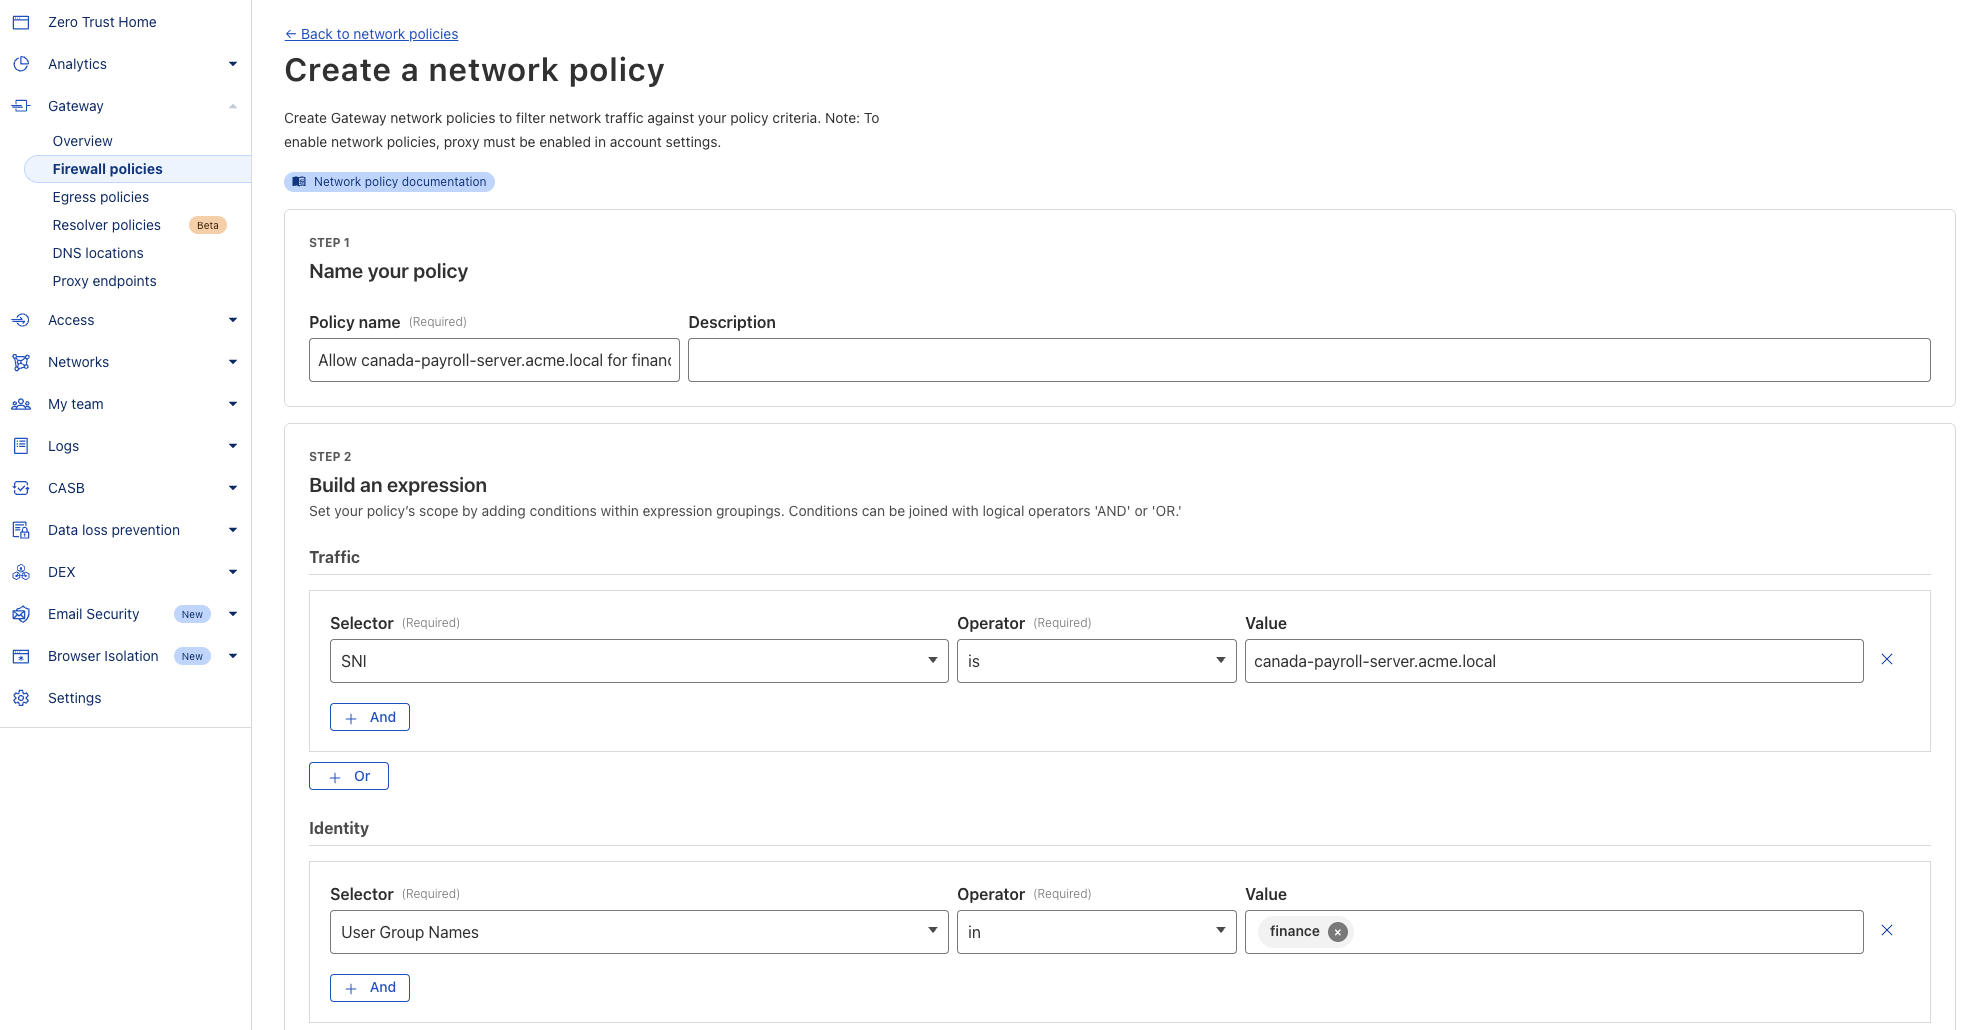Open the User Group Names selector dropdown

638,932
